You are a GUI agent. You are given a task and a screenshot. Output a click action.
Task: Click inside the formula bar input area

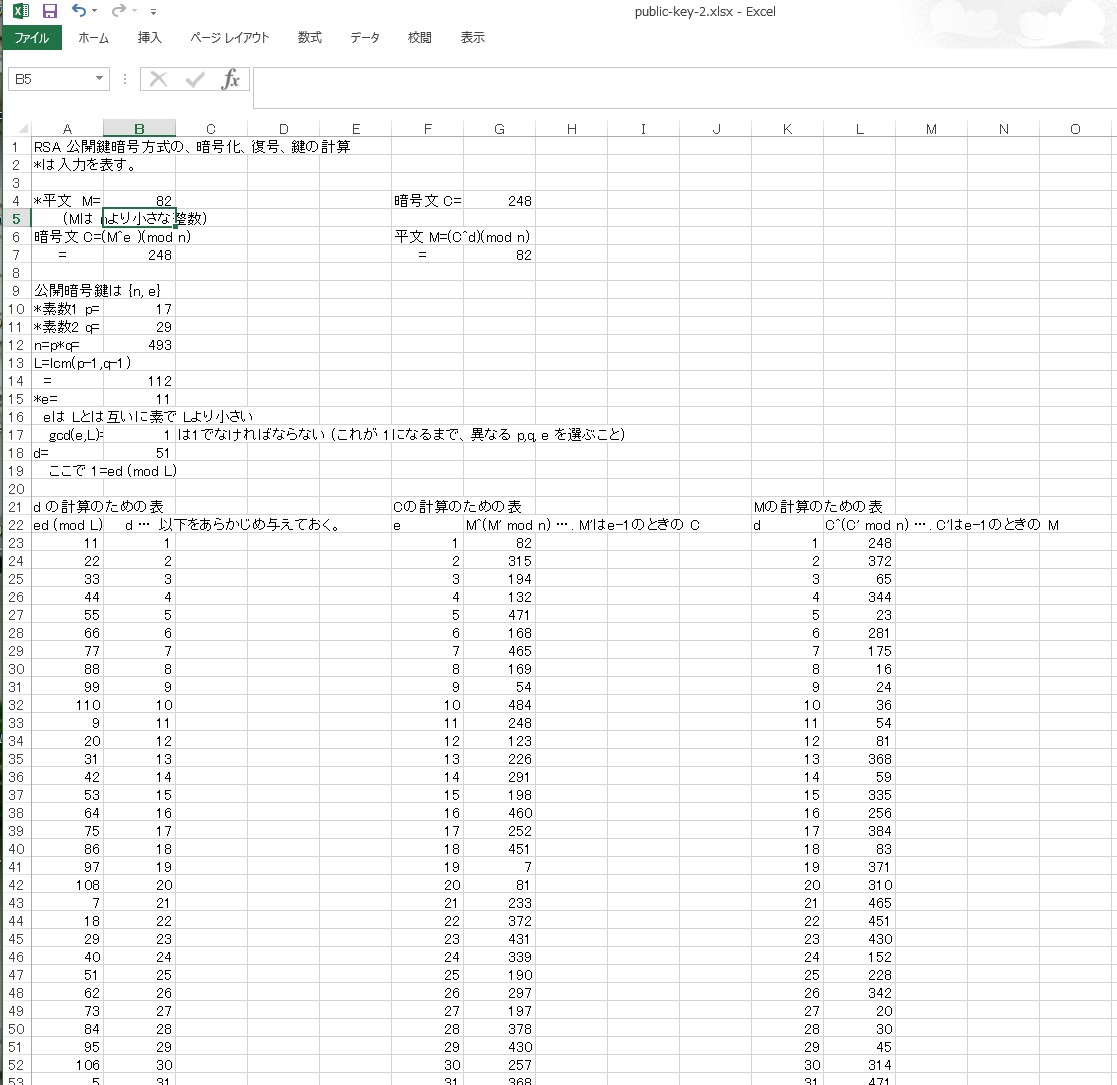[680, 87]
